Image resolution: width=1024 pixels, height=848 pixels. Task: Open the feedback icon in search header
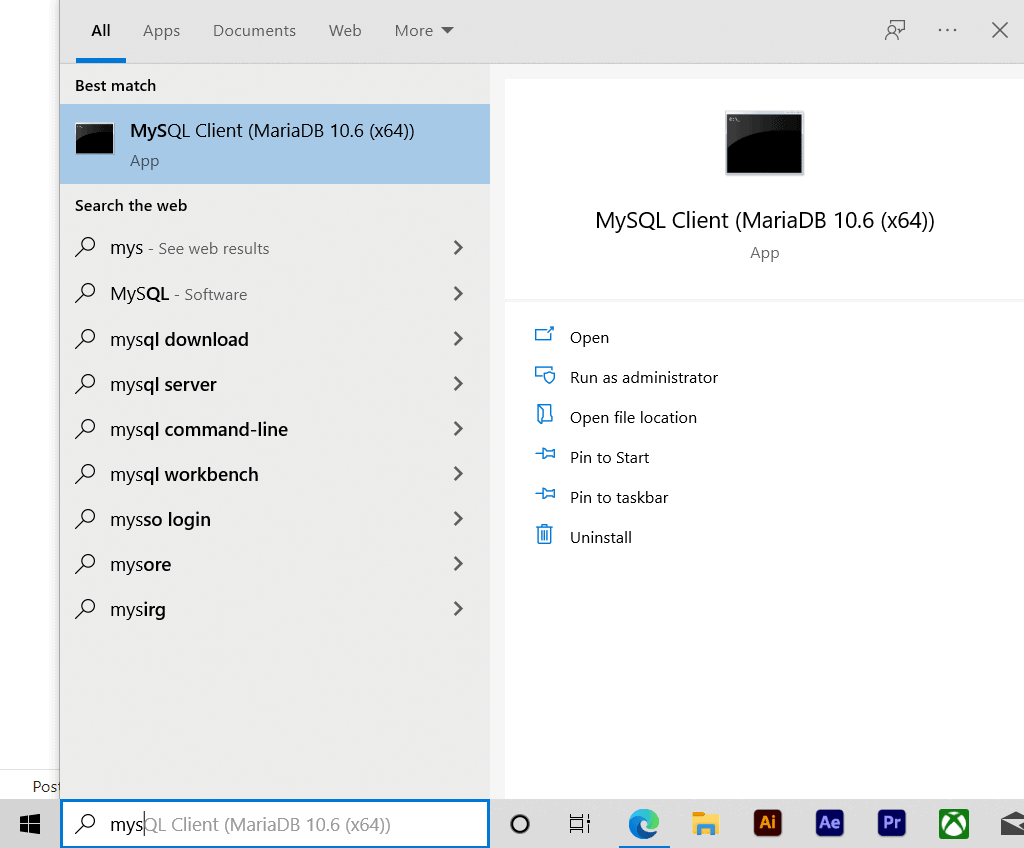(895, 30)
